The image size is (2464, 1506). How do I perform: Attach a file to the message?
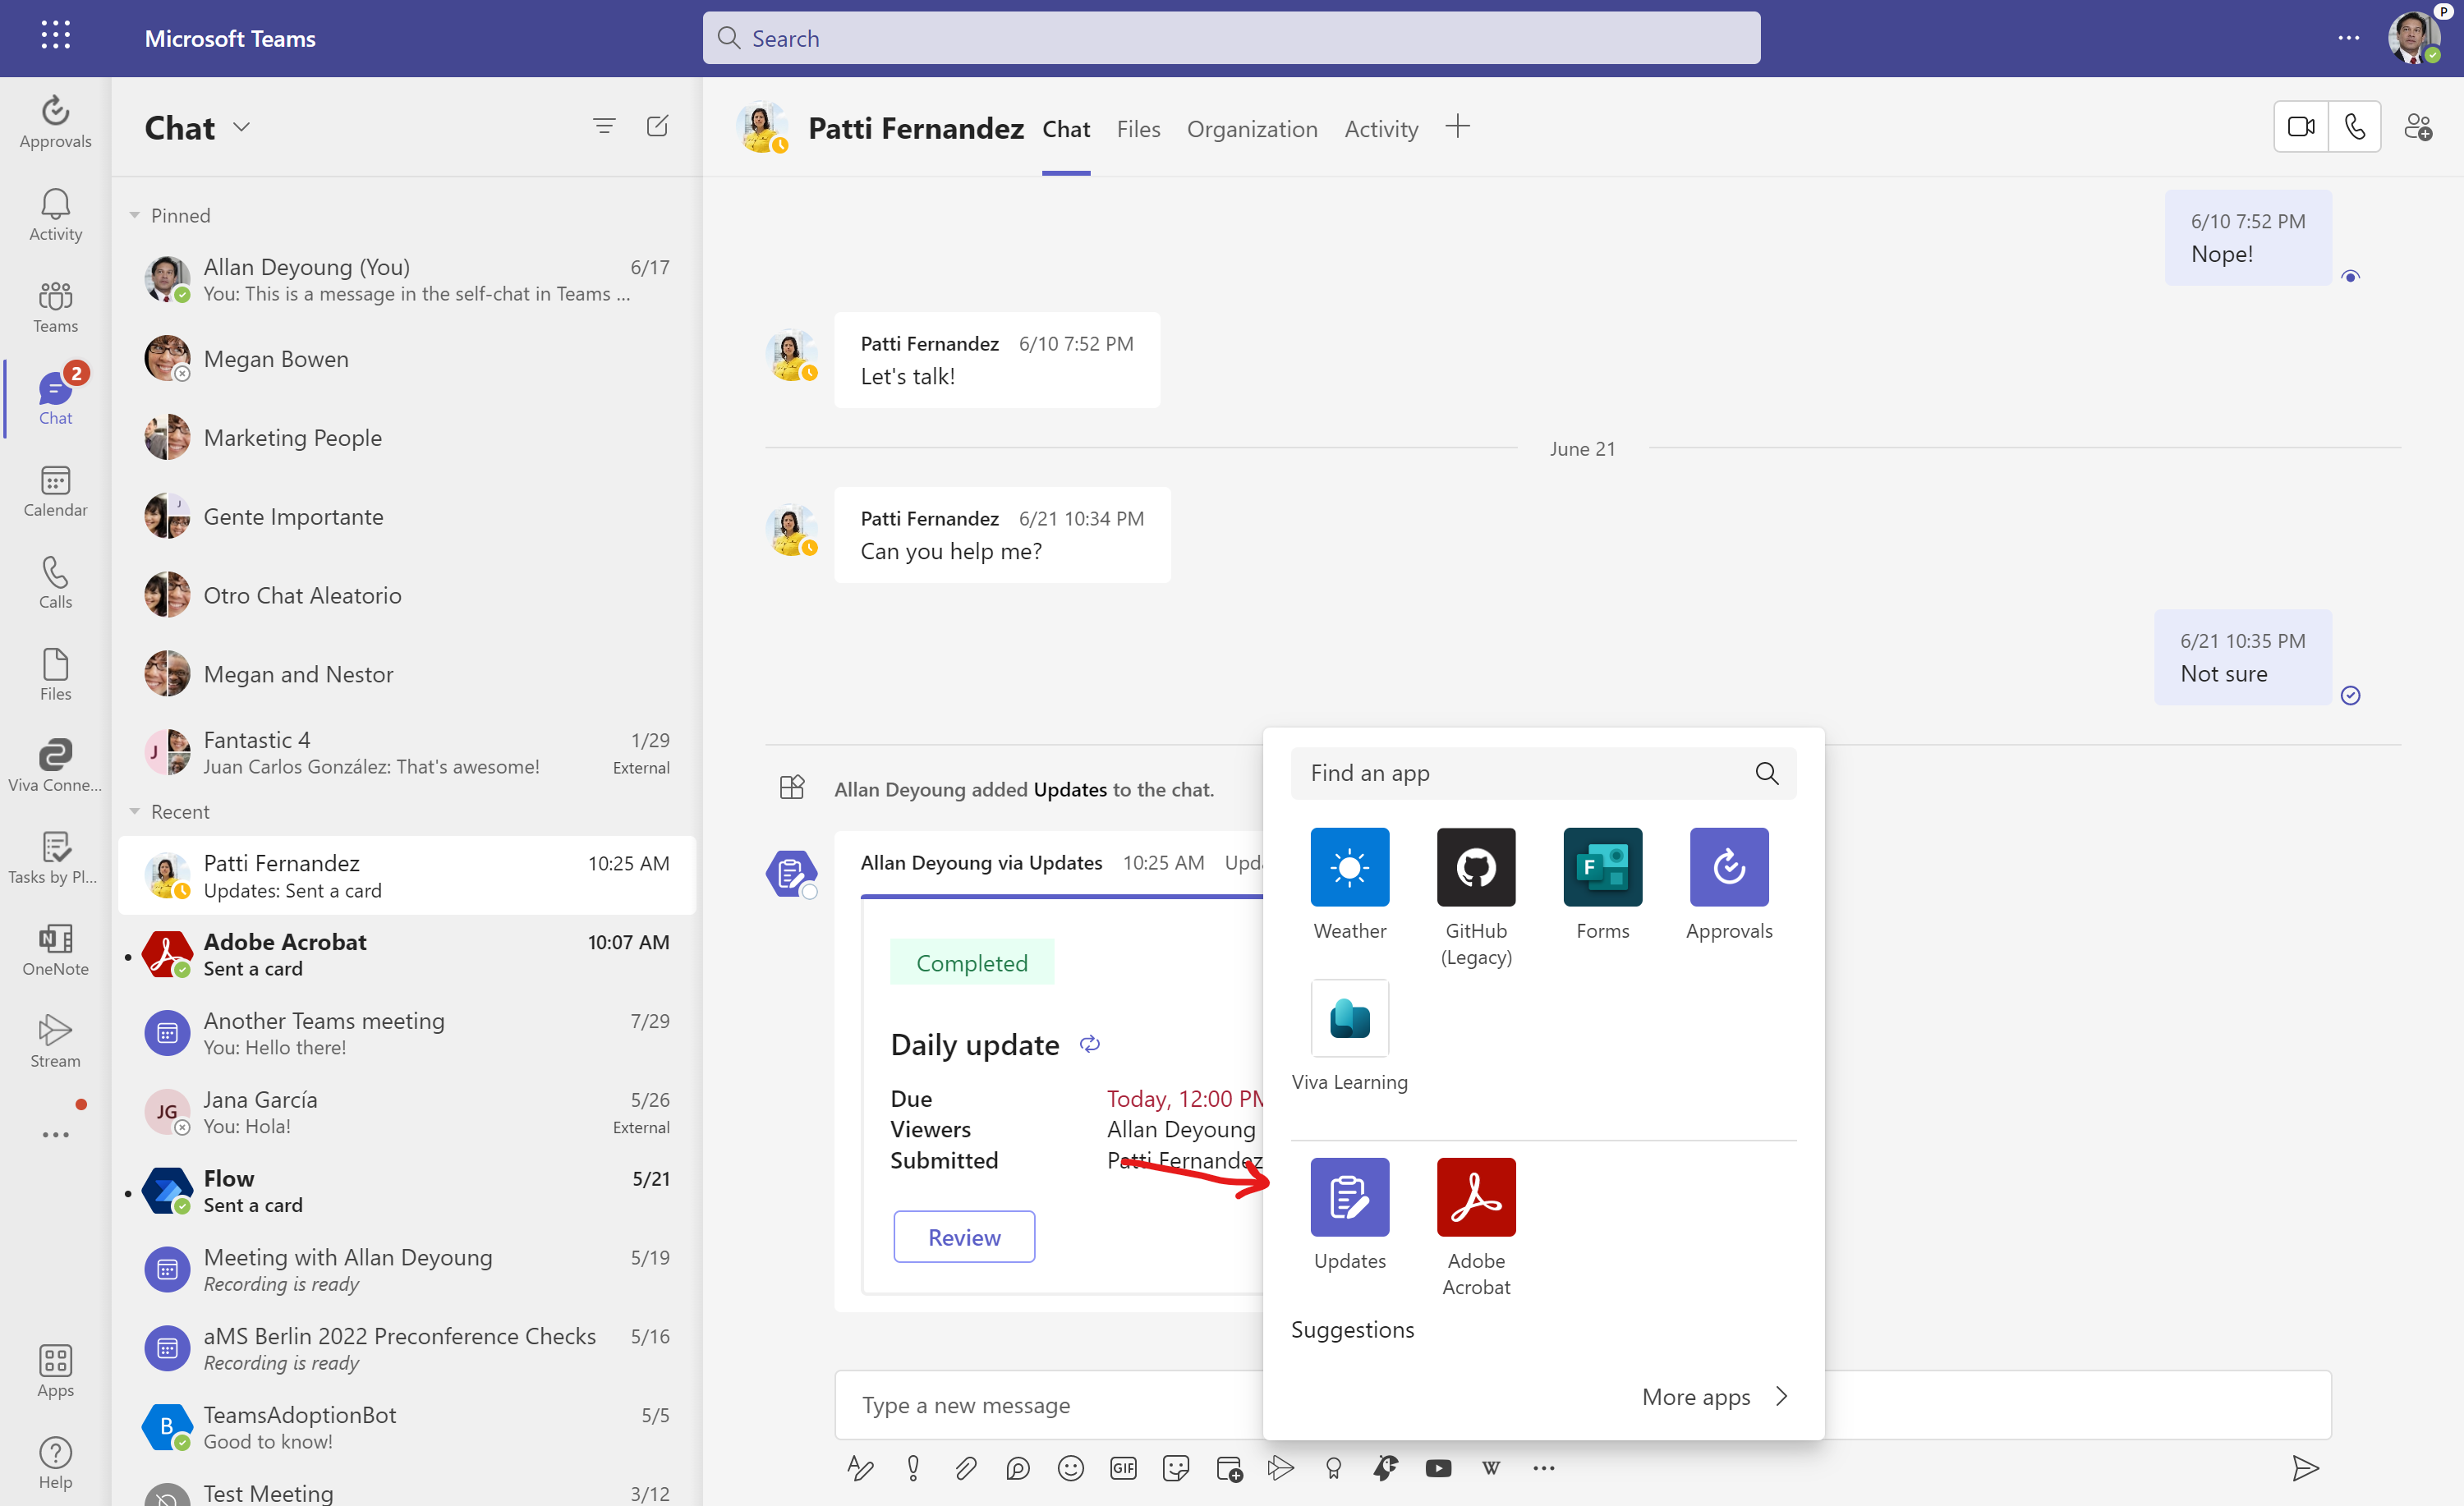tap(966, 1468)
